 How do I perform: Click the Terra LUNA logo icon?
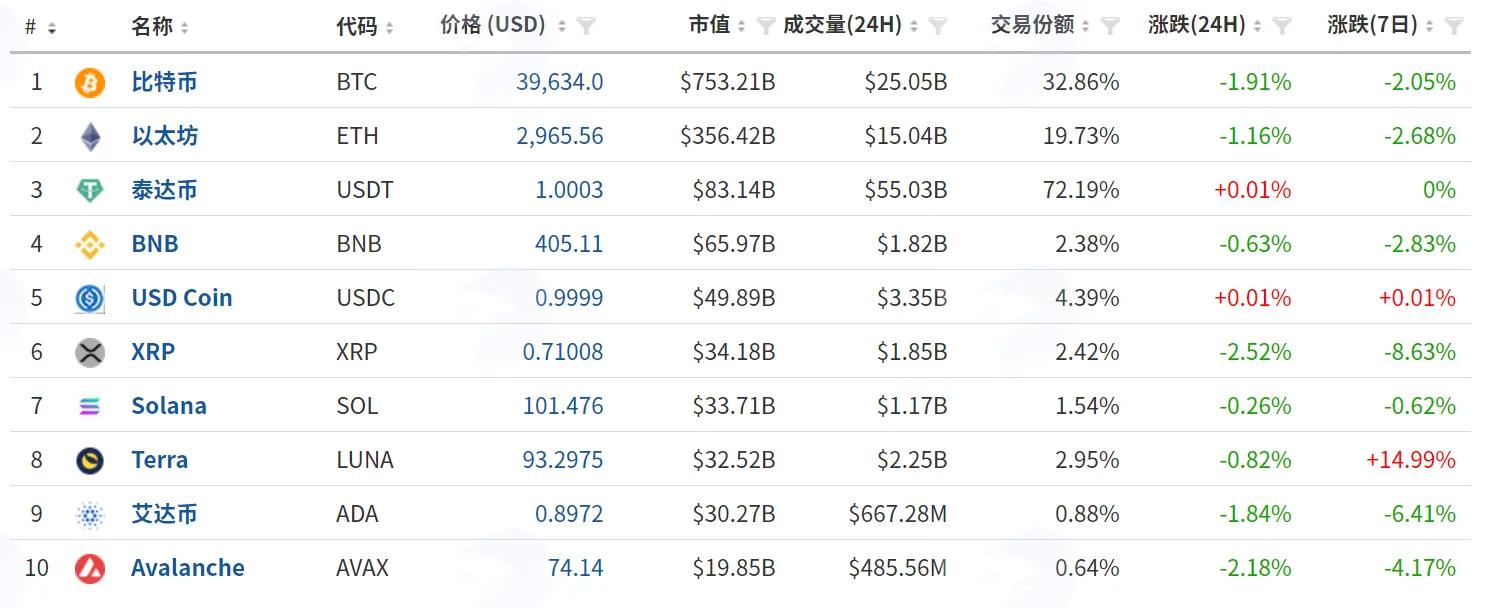(90, 460)
